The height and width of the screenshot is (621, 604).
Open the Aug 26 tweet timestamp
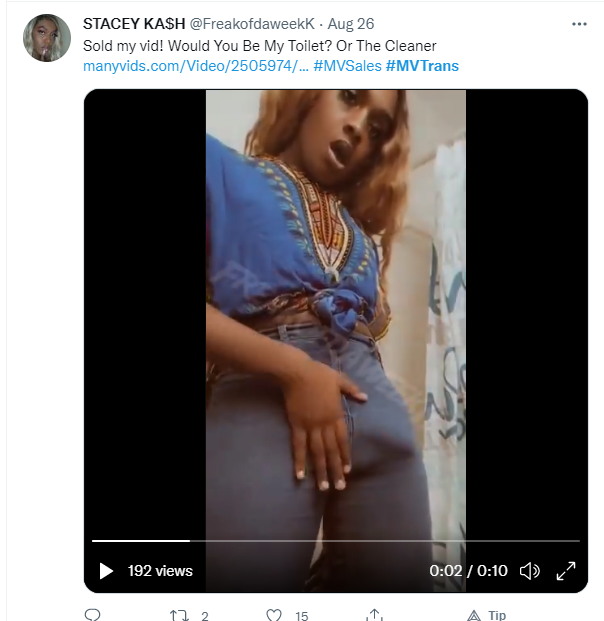pyautogui.click(x=351, y=24)
